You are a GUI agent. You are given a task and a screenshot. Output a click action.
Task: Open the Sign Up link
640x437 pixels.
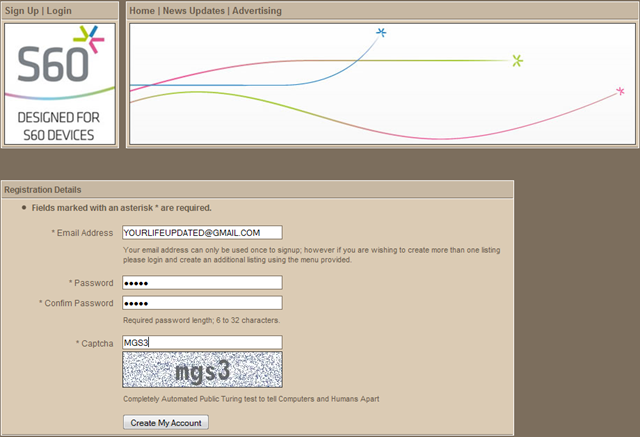pos(22,11)
